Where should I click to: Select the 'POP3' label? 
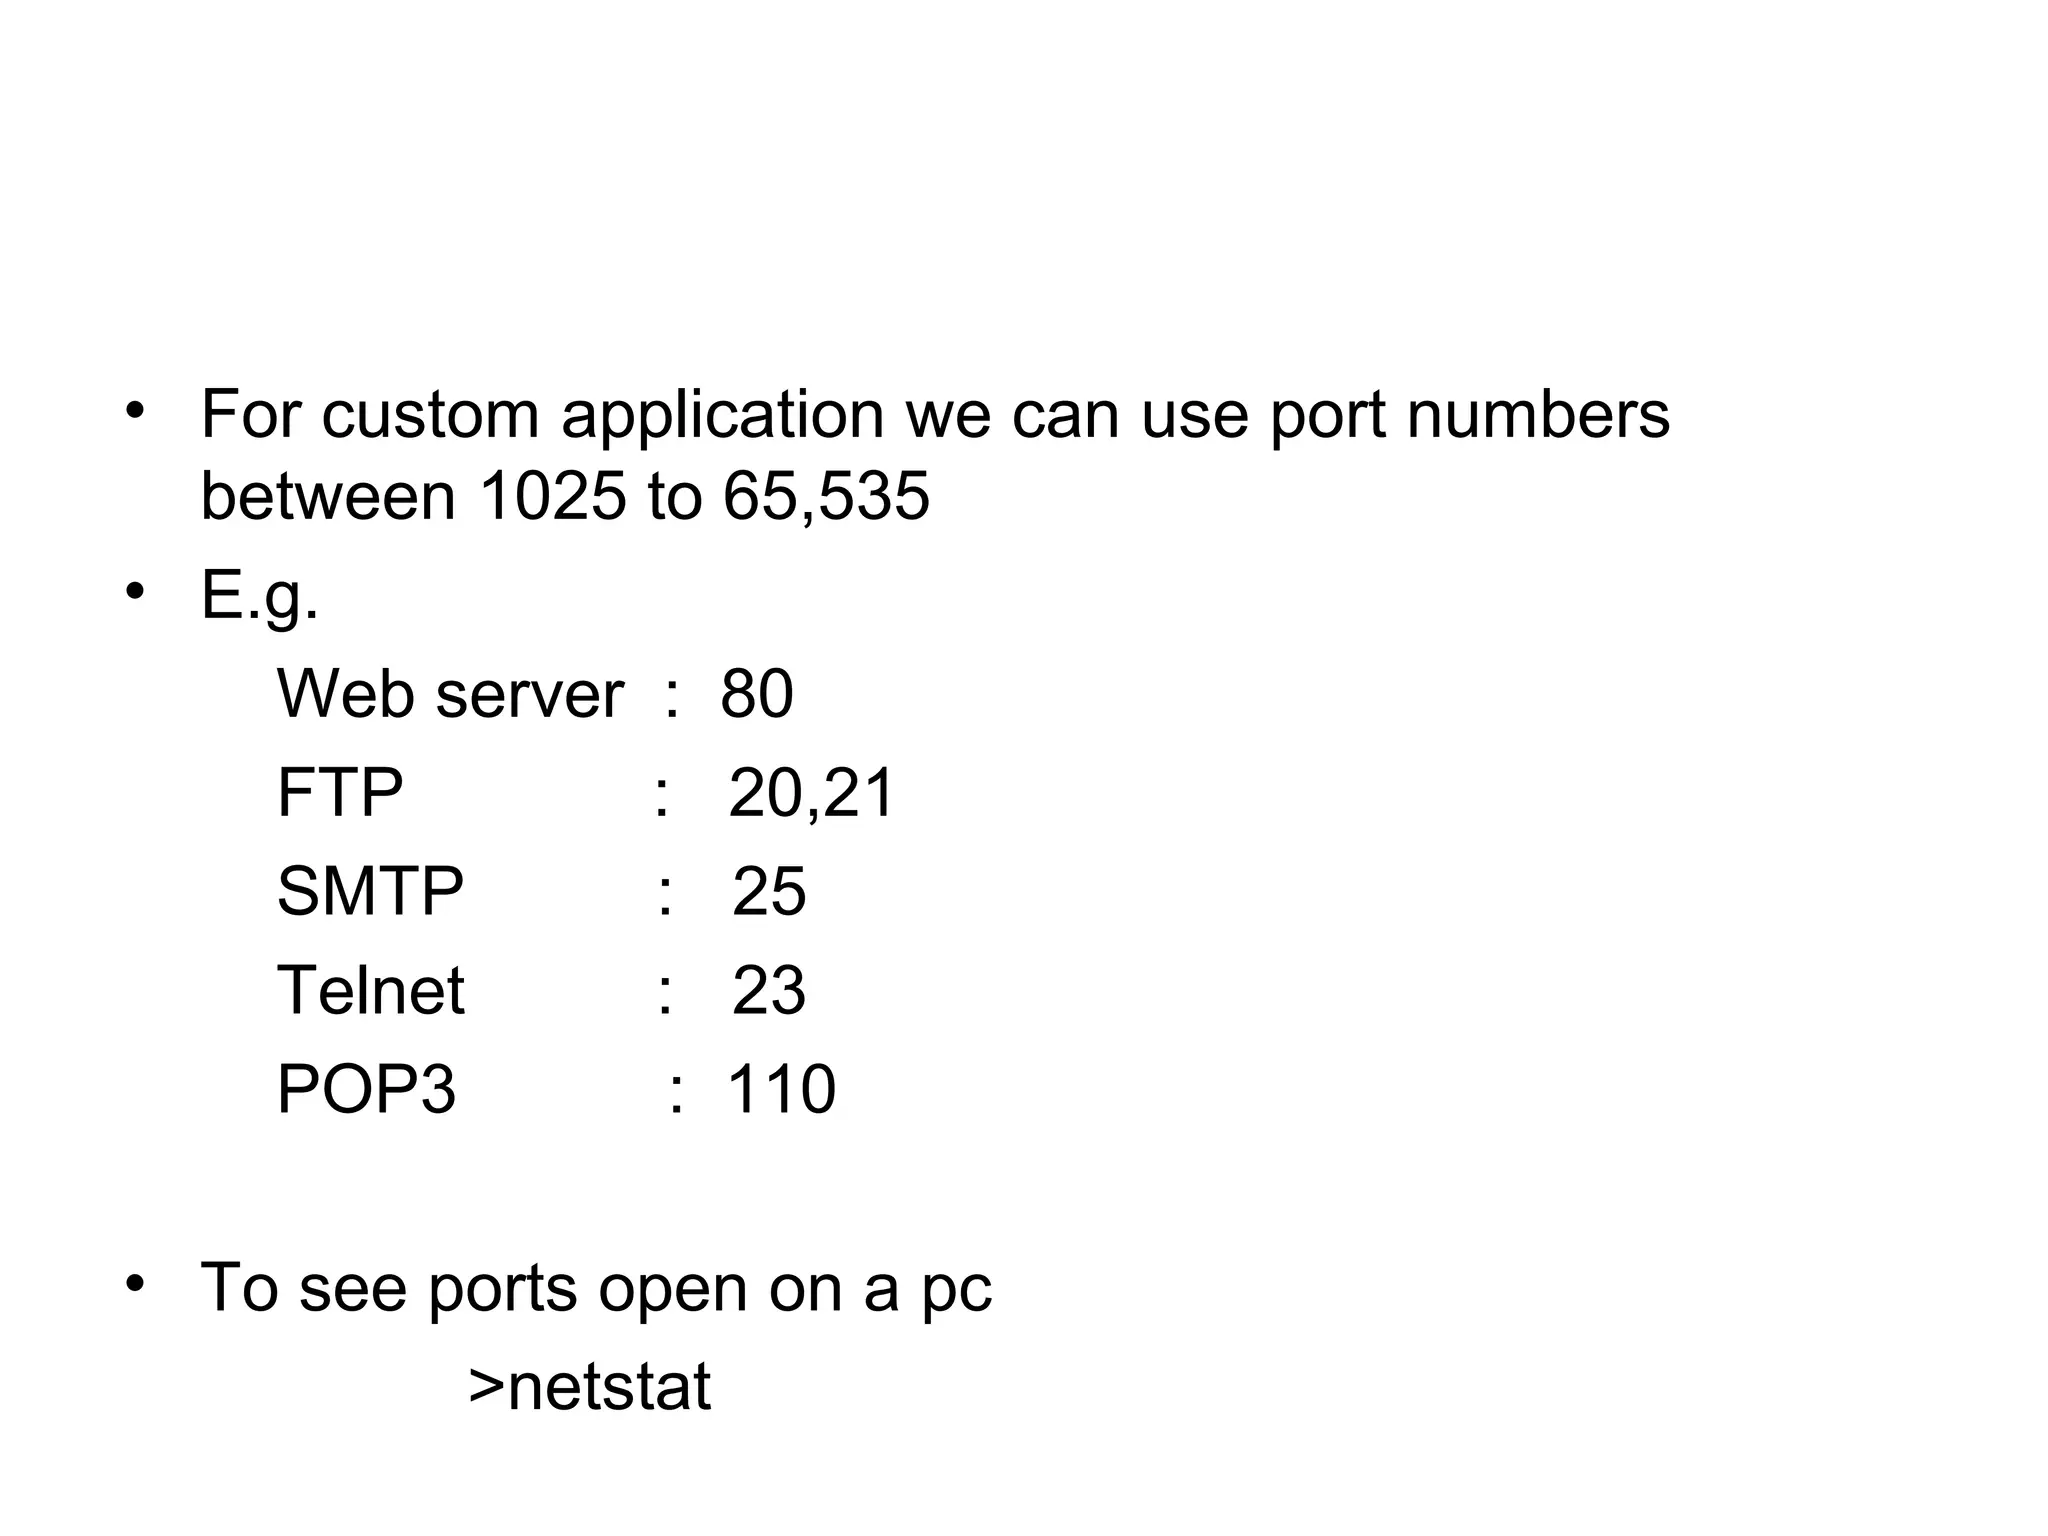pyautogui.click(x=366, y=1088)
